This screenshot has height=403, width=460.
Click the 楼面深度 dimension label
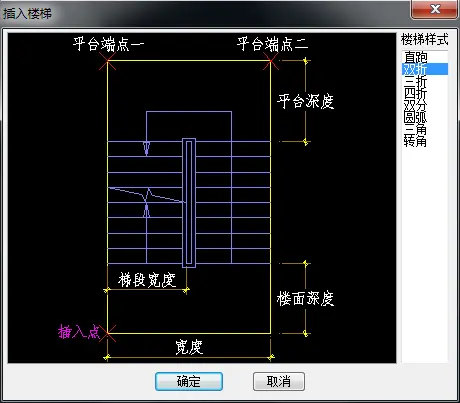pyautogui.click(x=305, y=298)
